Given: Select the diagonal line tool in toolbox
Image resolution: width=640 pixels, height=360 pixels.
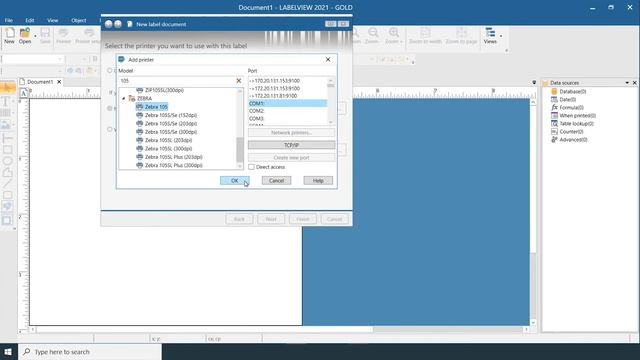Looking at the screenshot, I should click(x=7, y=184).
